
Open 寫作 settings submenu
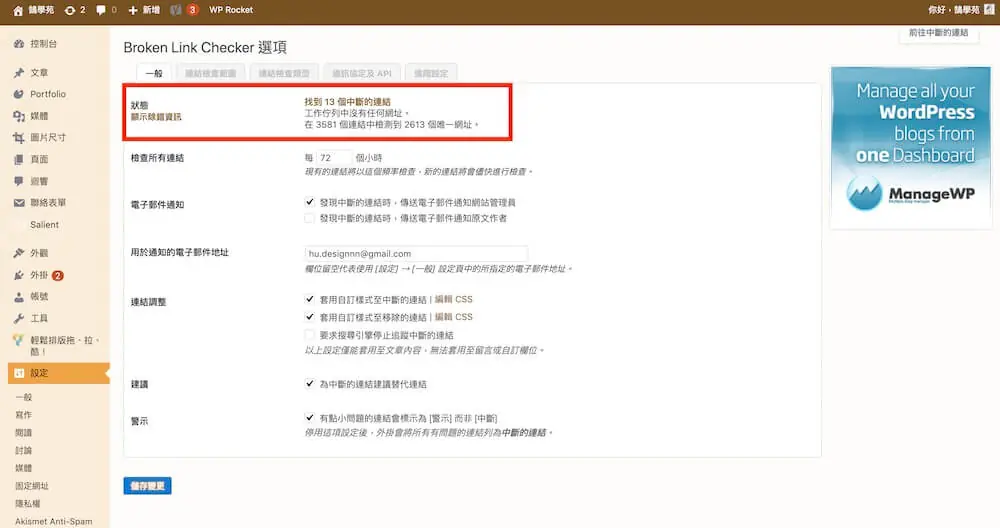[x=24, y=414]
